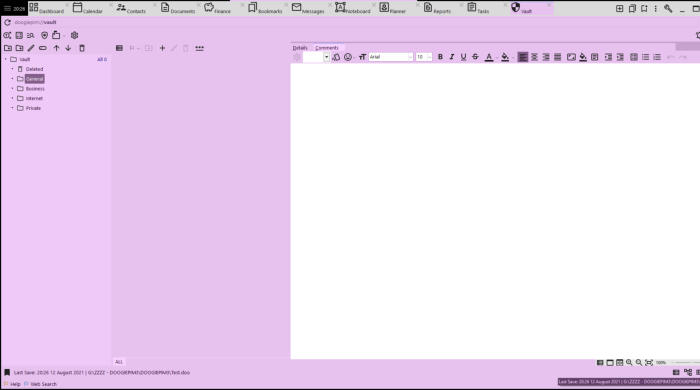Toggle underline formatting
Image resolution: width=700 pixels, height=390 pixels.
click(x=463, y=57)
